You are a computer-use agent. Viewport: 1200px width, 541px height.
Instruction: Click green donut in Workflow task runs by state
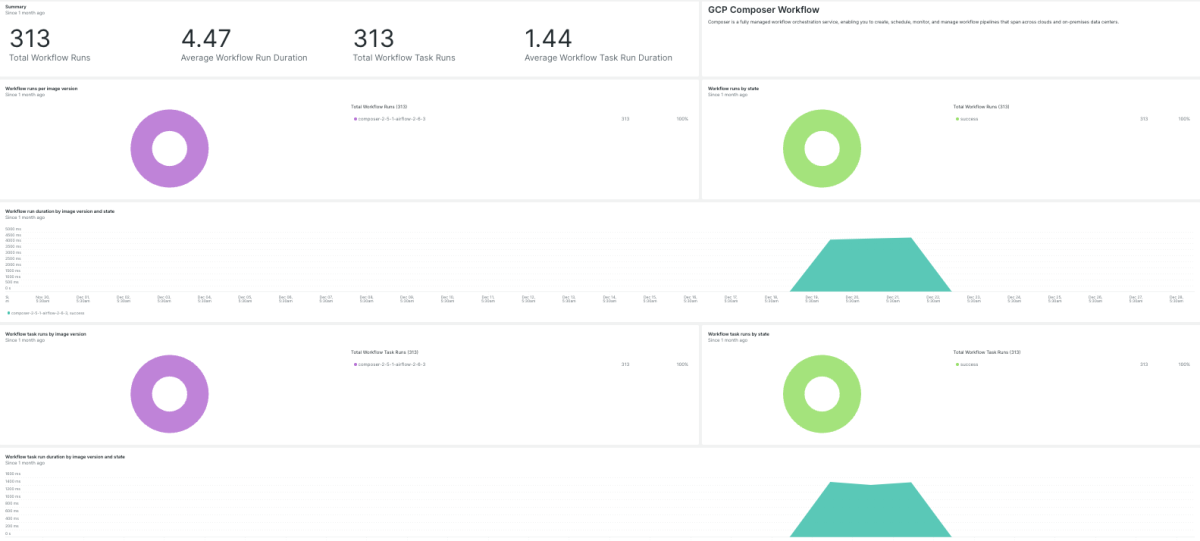(x=822, y=394)
